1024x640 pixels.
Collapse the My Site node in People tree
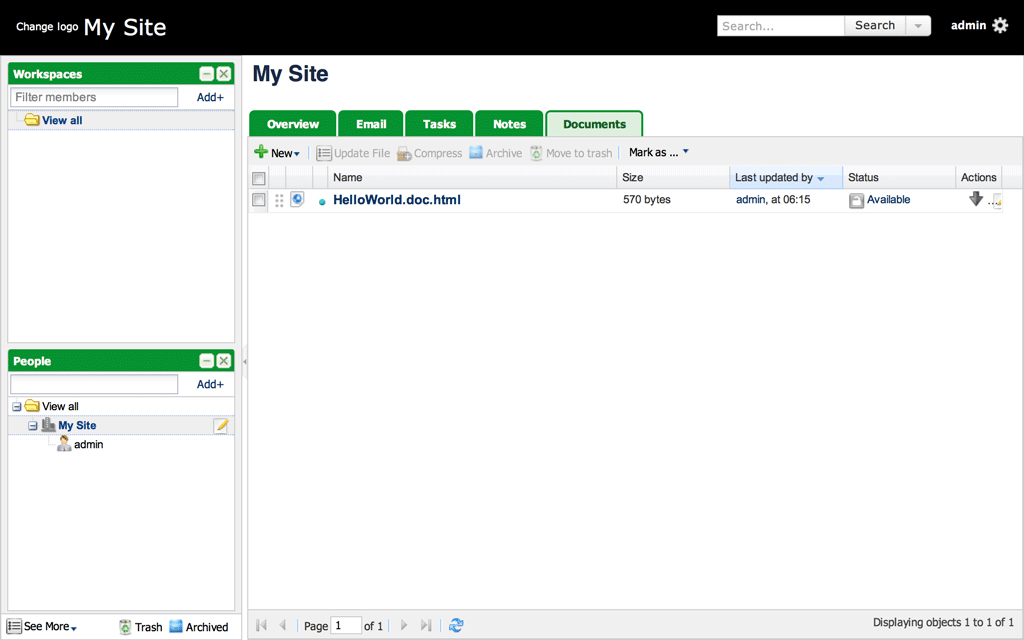pos(32,426)
